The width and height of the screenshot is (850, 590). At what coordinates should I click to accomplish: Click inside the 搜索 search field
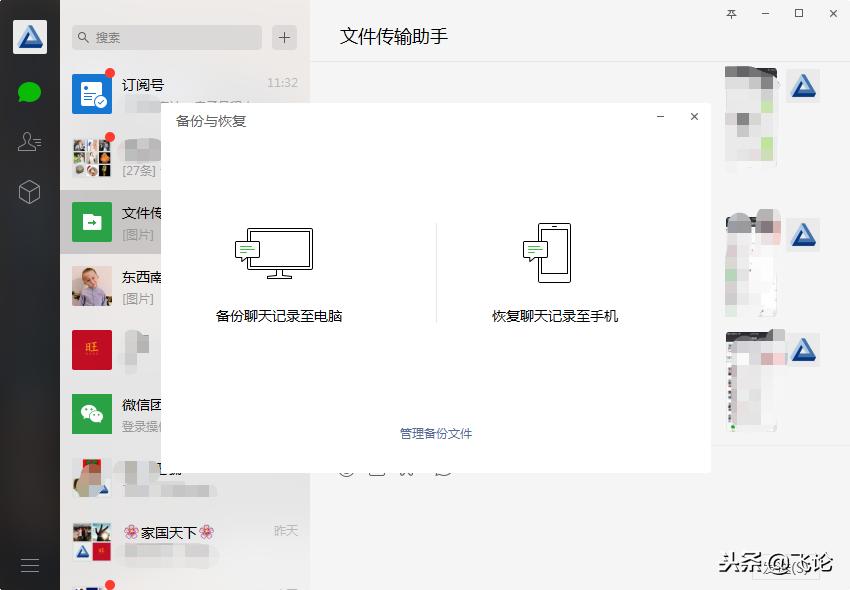tap(165, 37)
